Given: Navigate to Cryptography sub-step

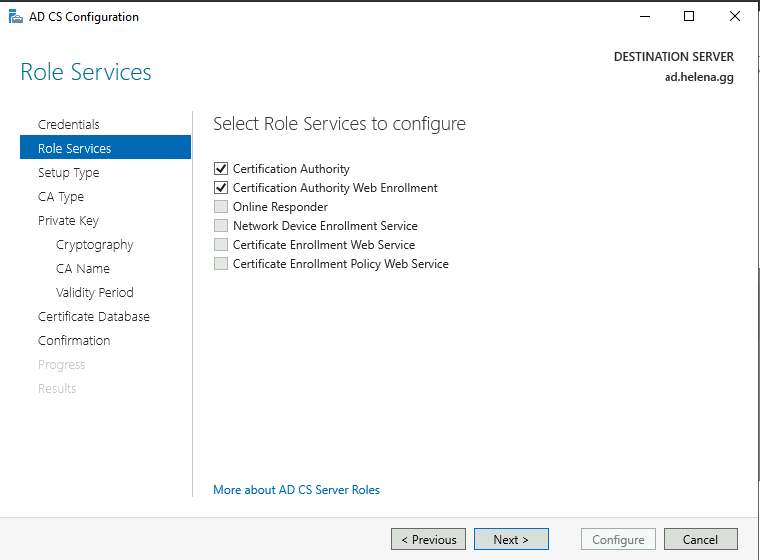Looking at the screenshot, I should tap(95, 245).
